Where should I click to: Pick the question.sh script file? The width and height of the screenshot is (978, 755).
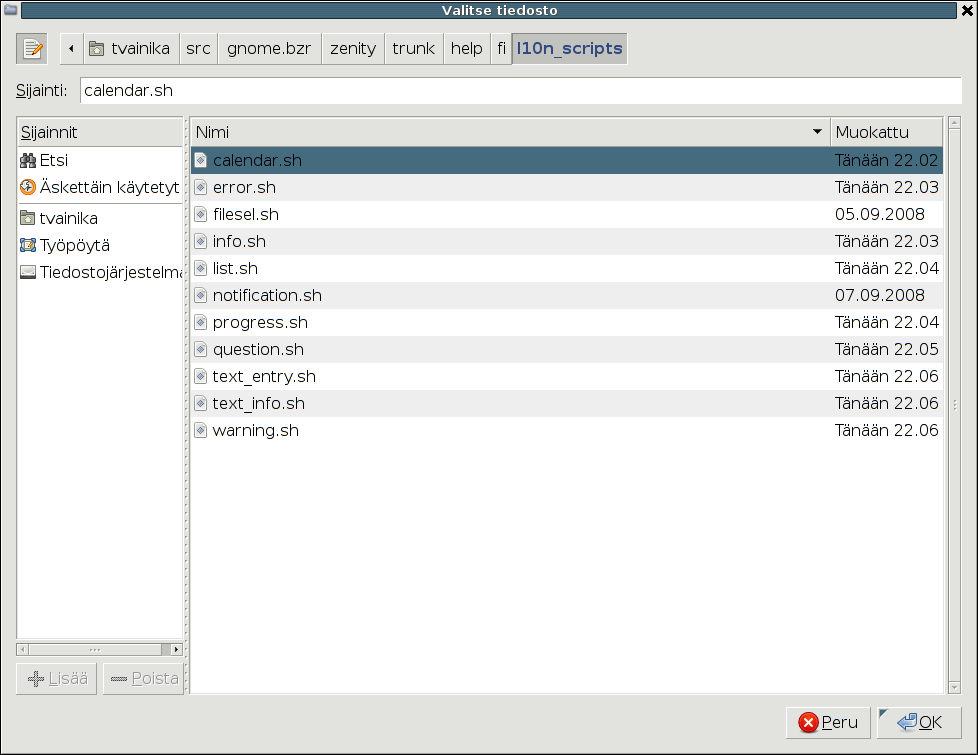[x=258, y=349]
